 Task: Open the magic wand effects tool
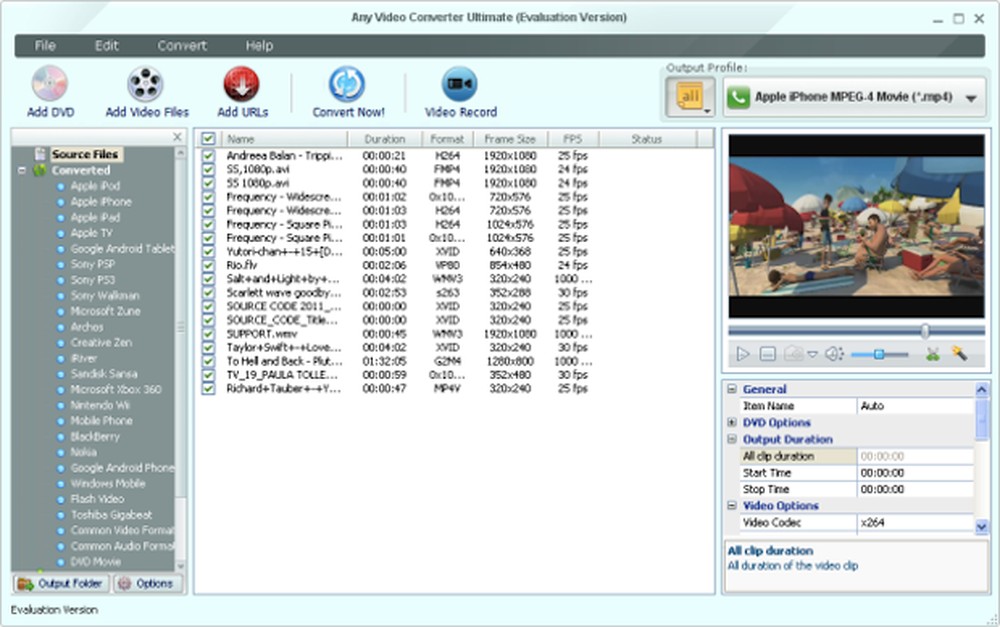tap(959, 353)
